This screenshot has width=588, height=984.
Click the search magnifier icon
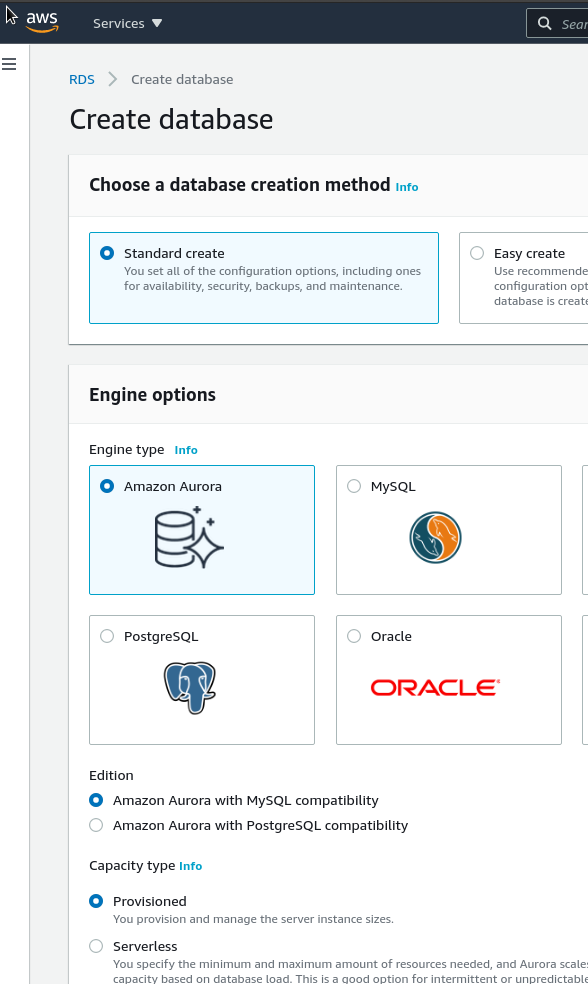544,23
